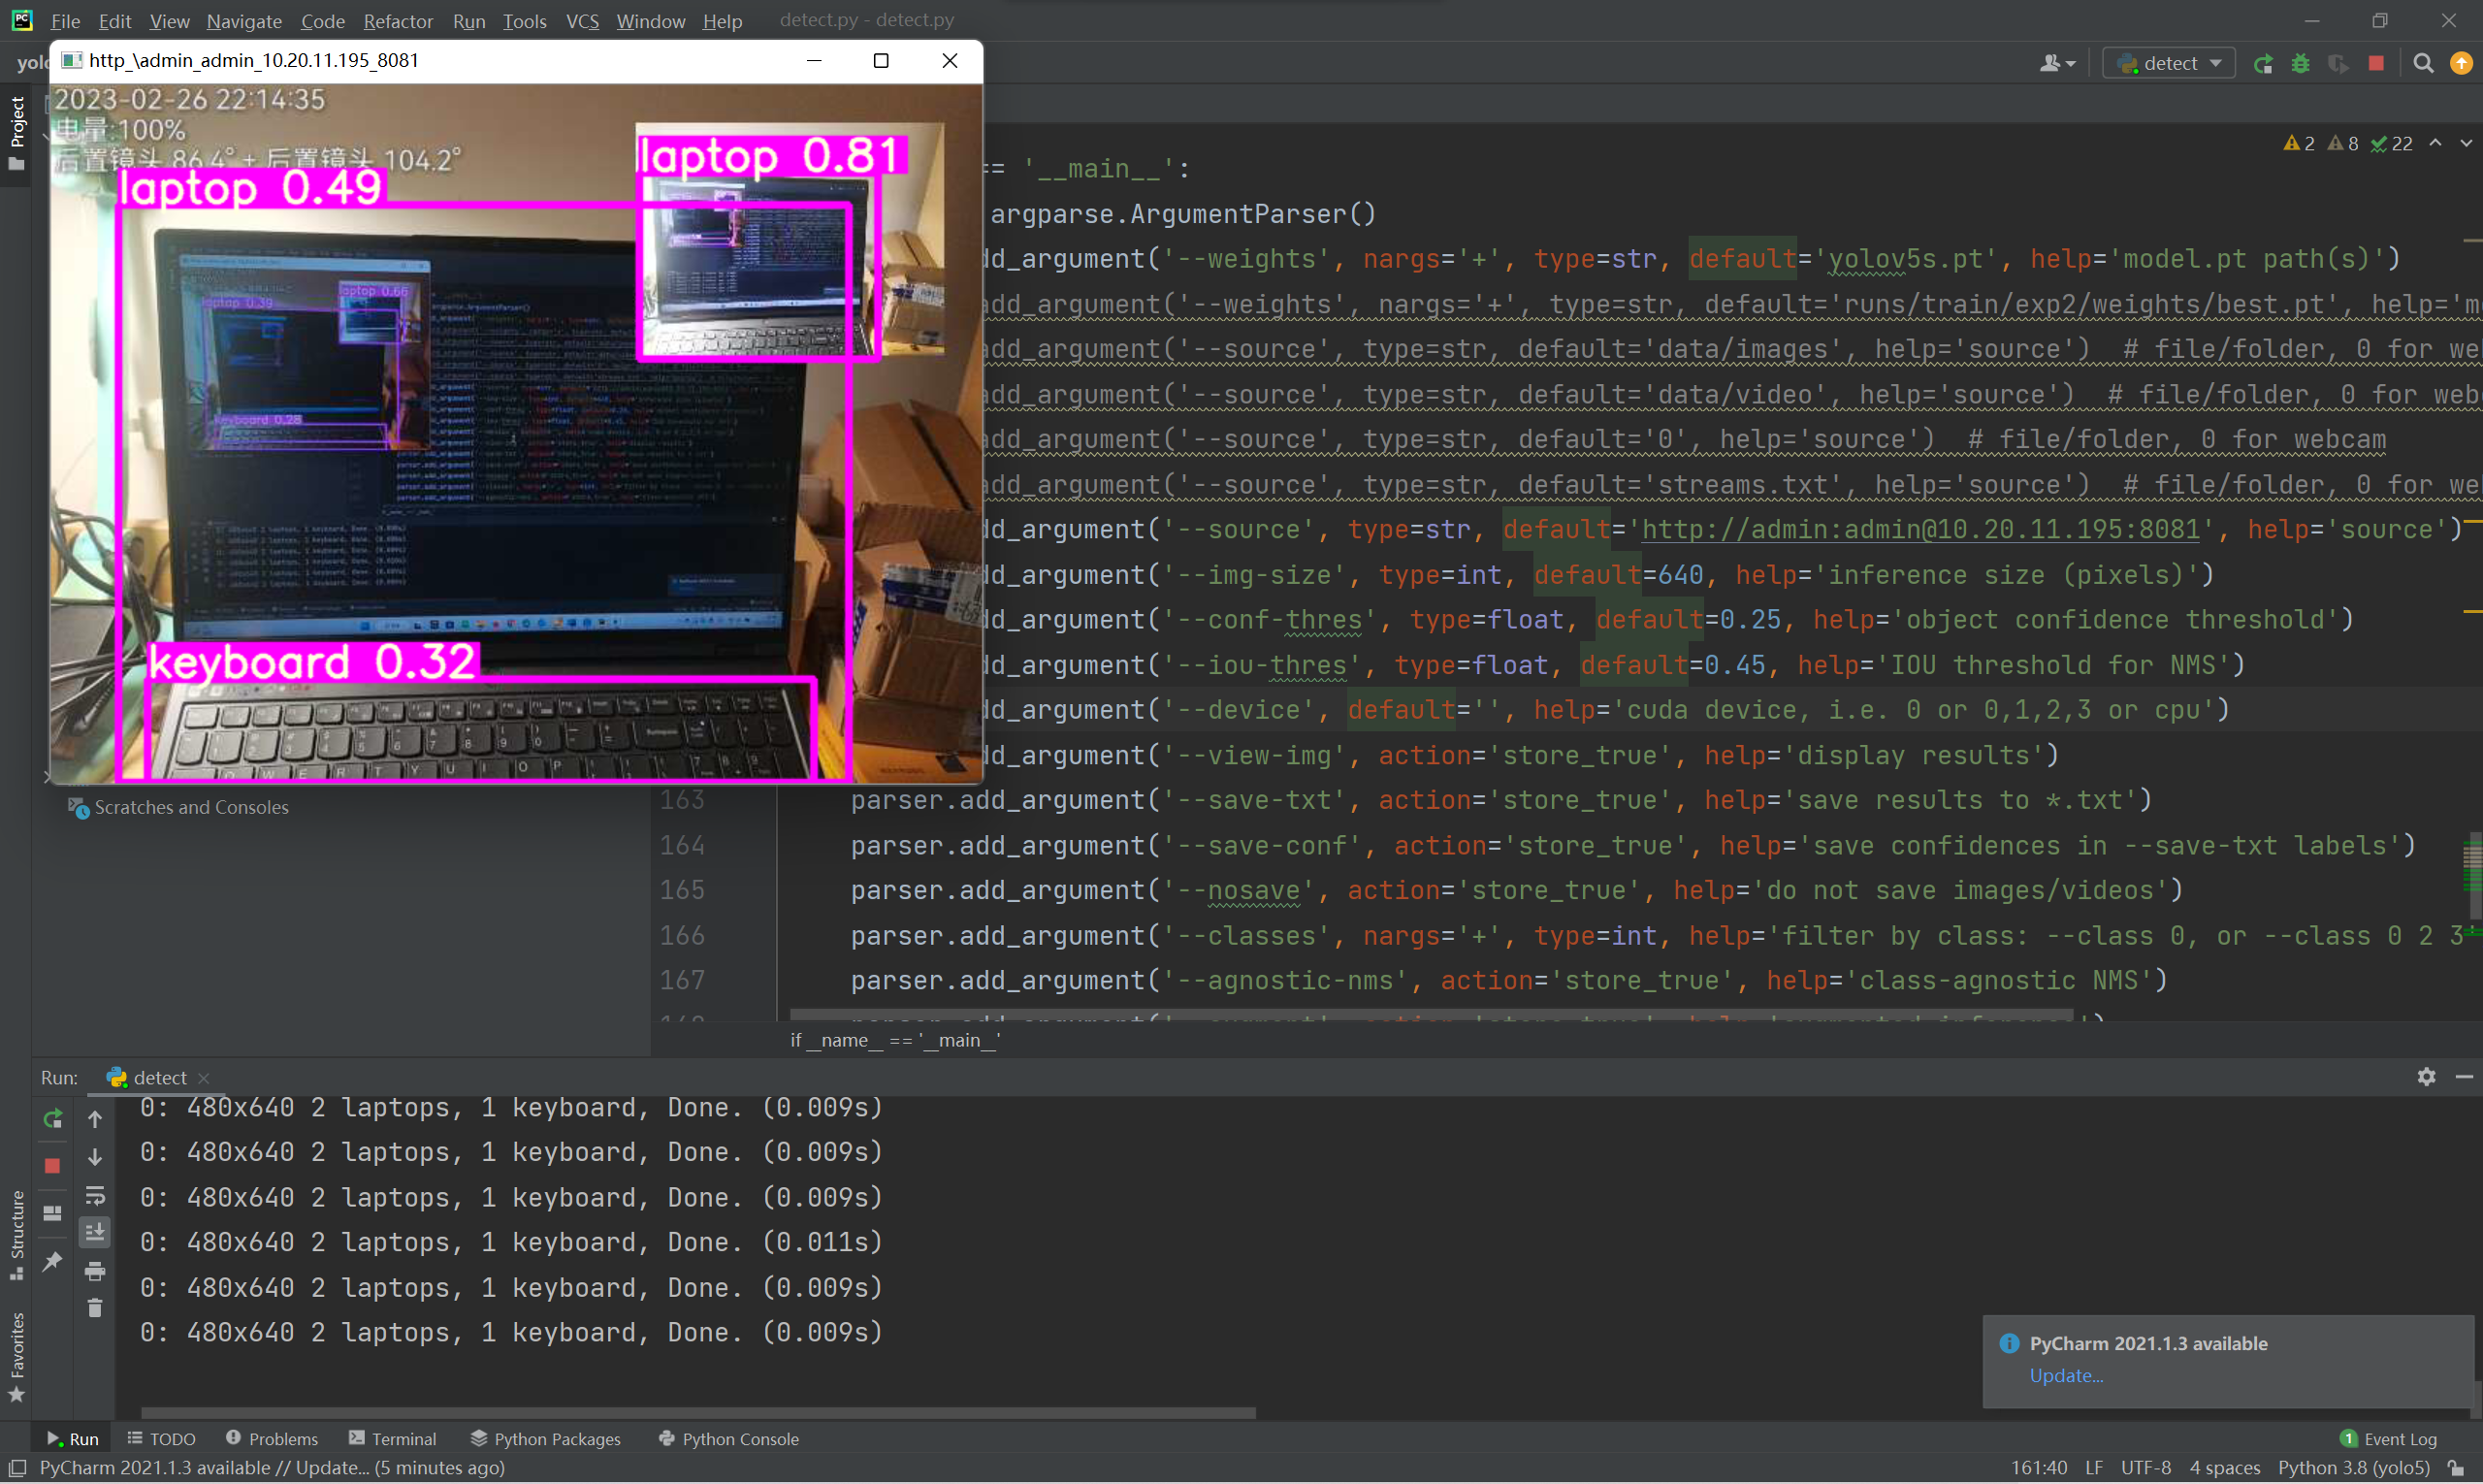Open the Event Log

tap(2388, 1438)
